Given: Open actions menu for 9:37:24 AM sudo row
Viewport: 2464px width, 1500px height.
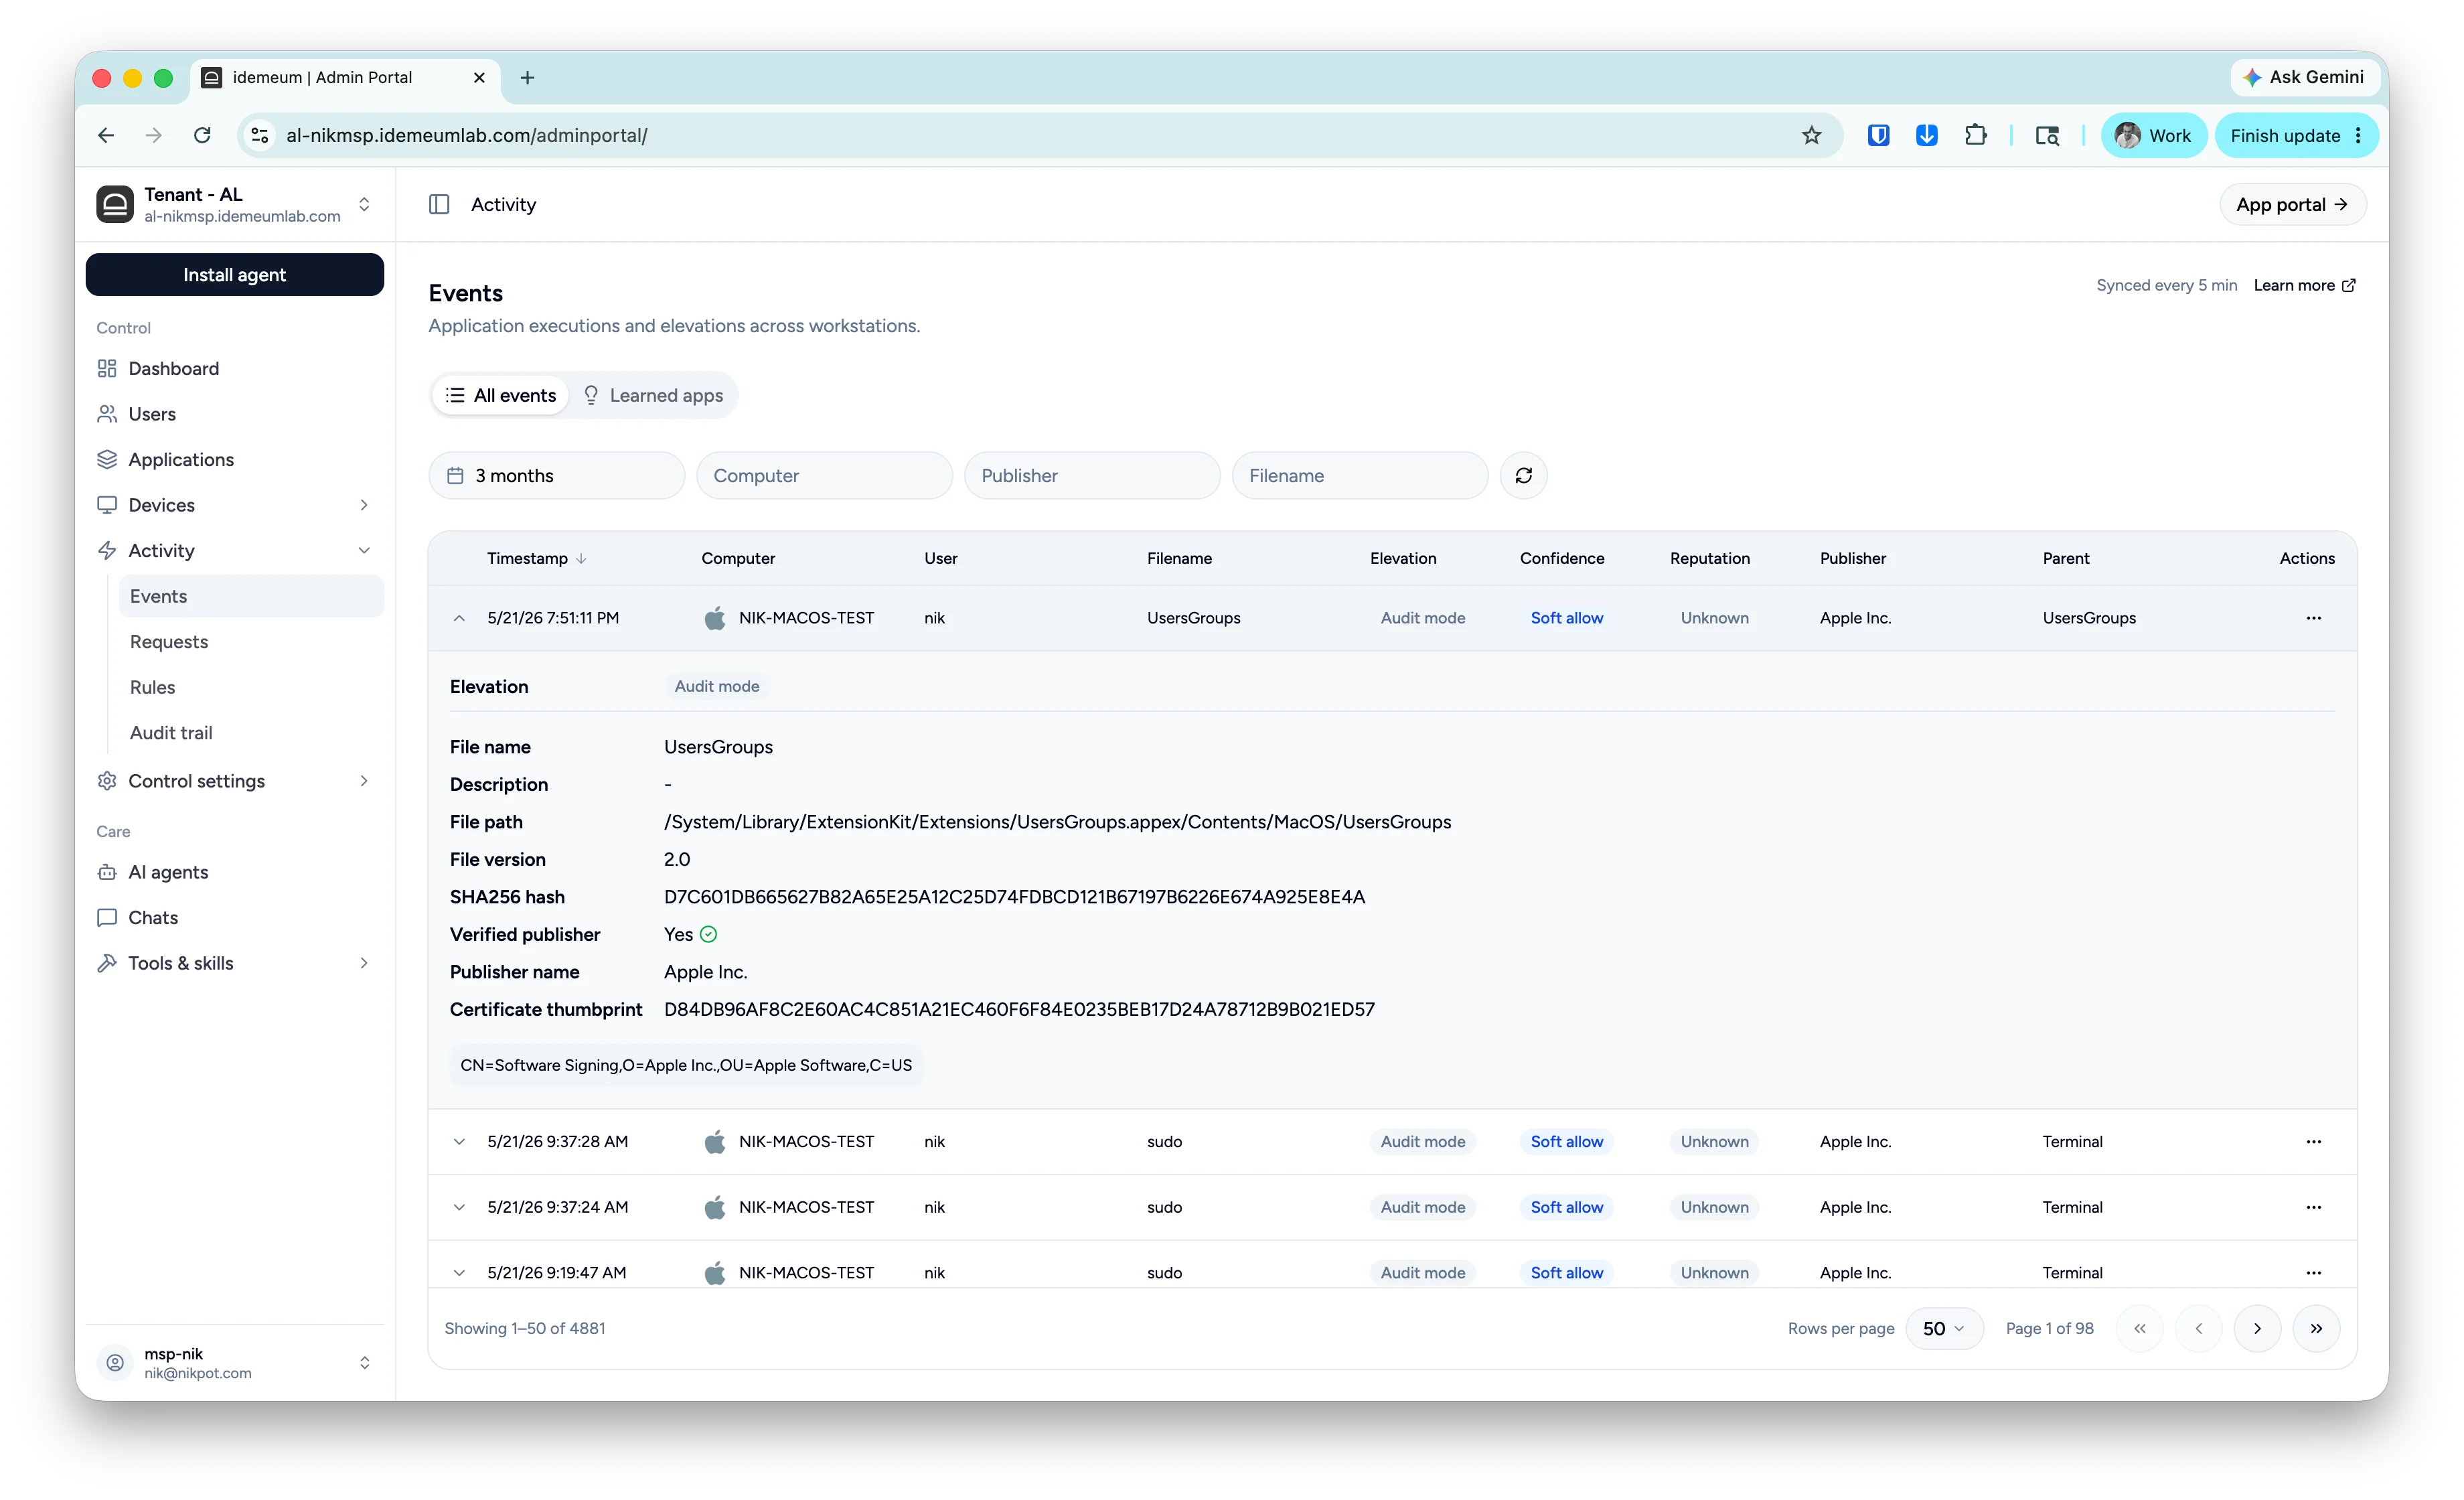Looking at the screenshot, I should 2313,1207.
